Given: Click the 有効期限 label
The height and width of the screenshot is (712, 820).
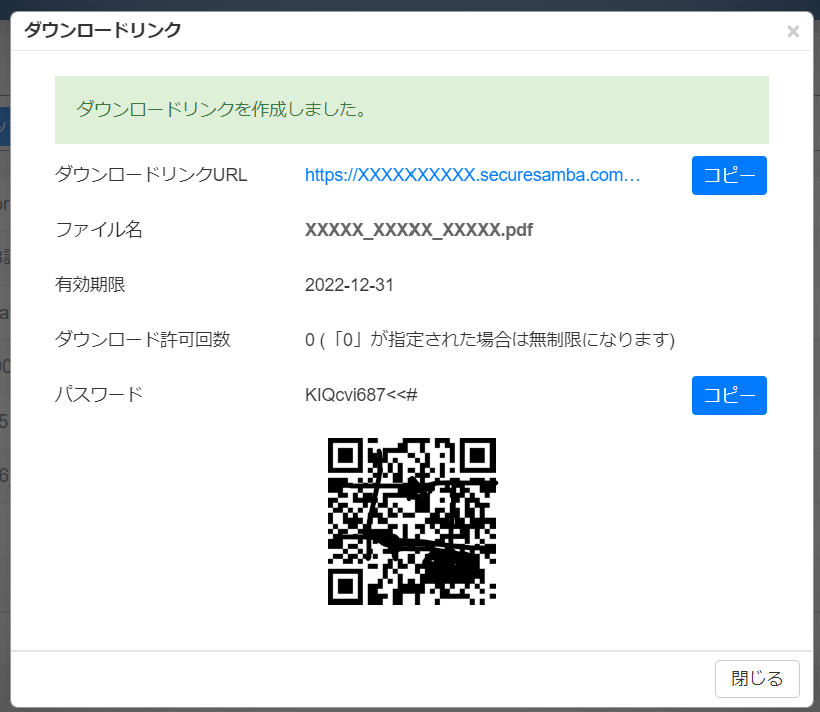Looking at the screenshot, I should 90,285.
